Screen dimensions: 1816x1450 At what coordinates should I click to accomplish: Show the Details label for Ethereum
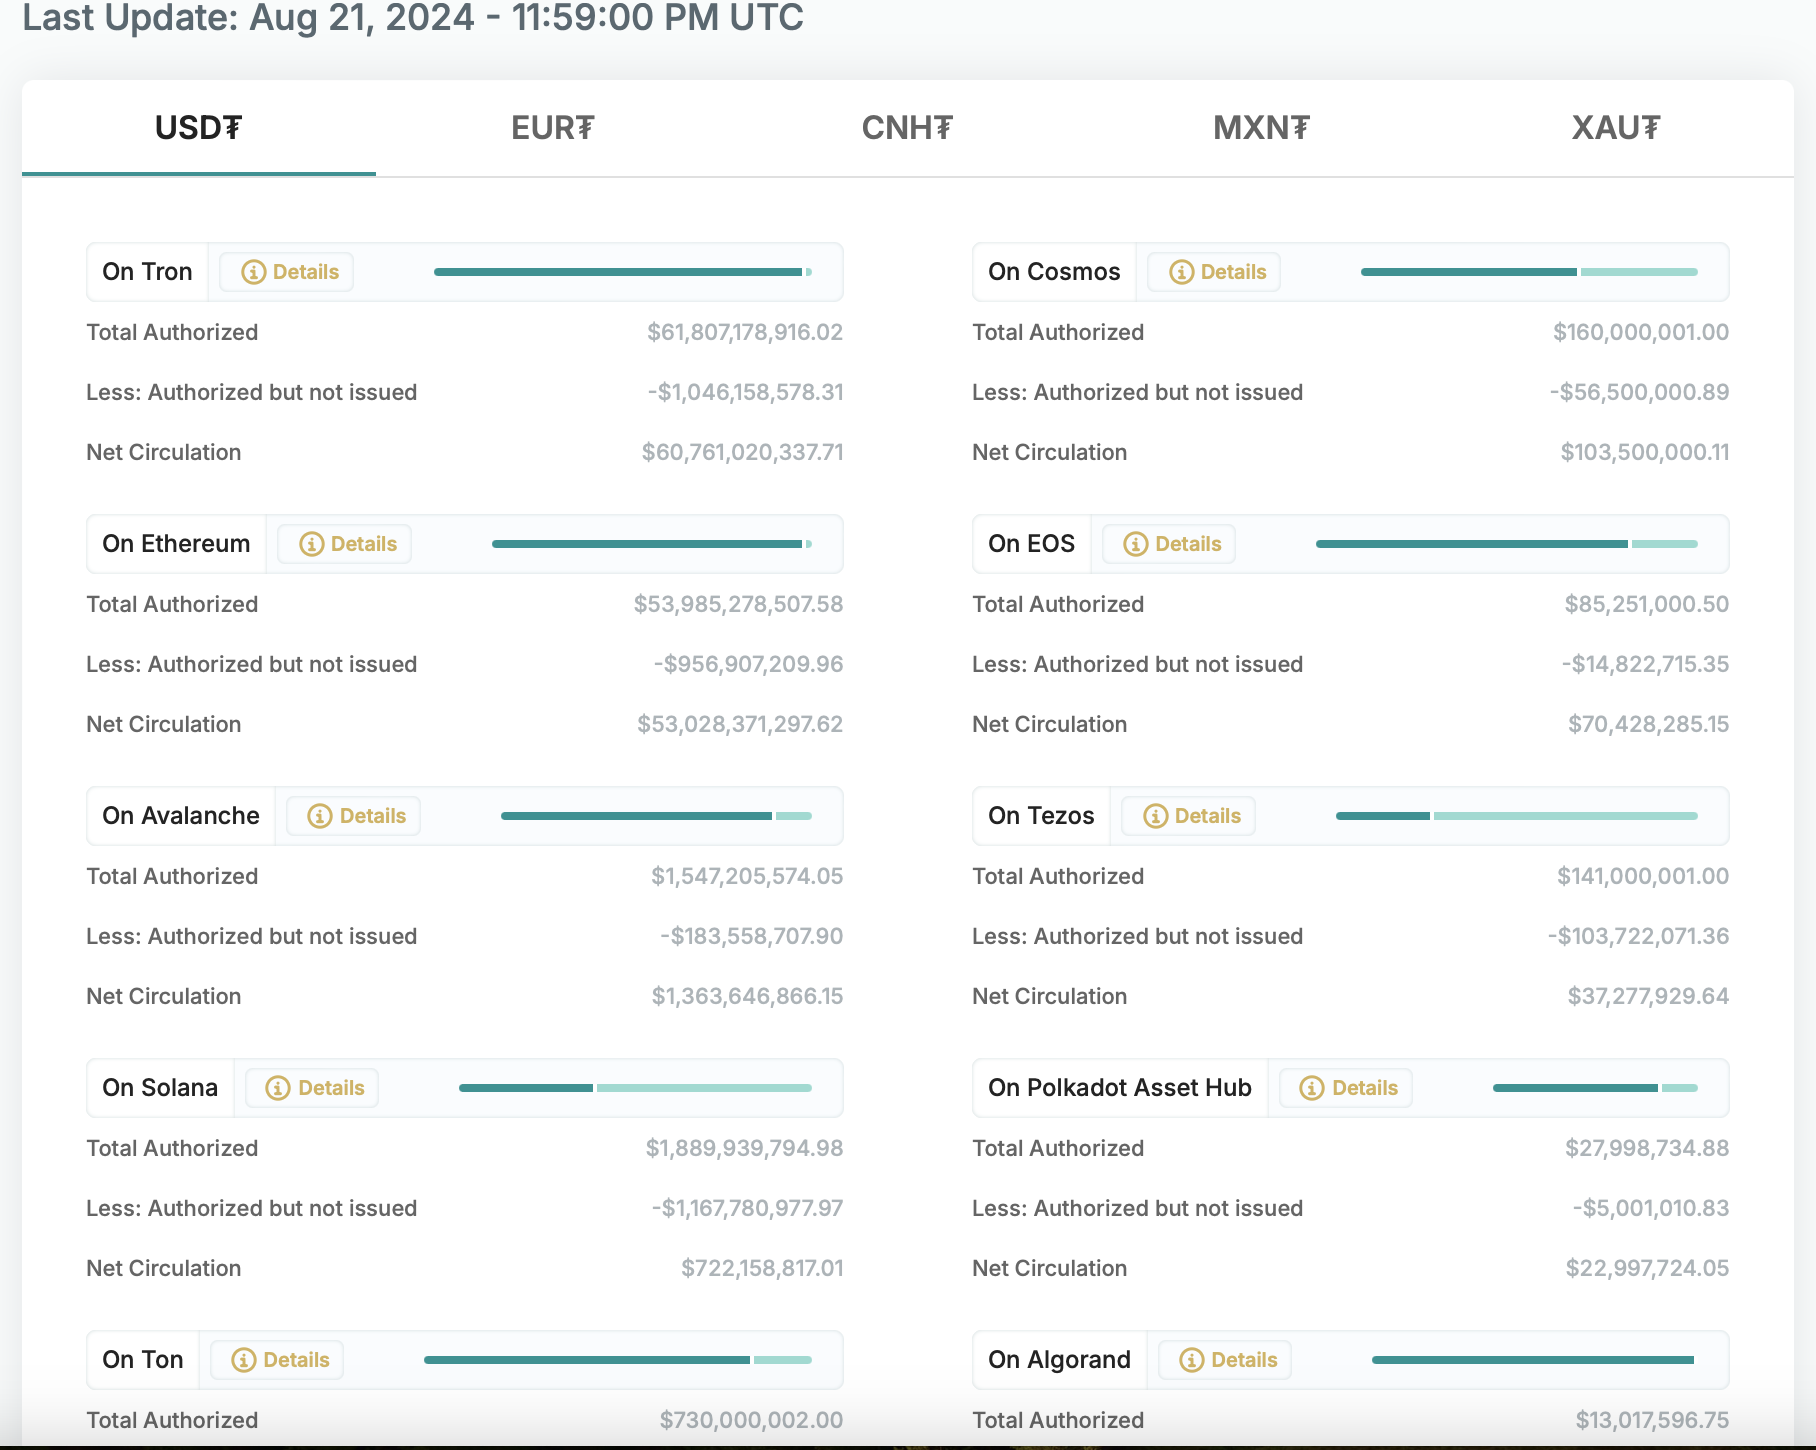pyautogui.click(x=364, y=544)
